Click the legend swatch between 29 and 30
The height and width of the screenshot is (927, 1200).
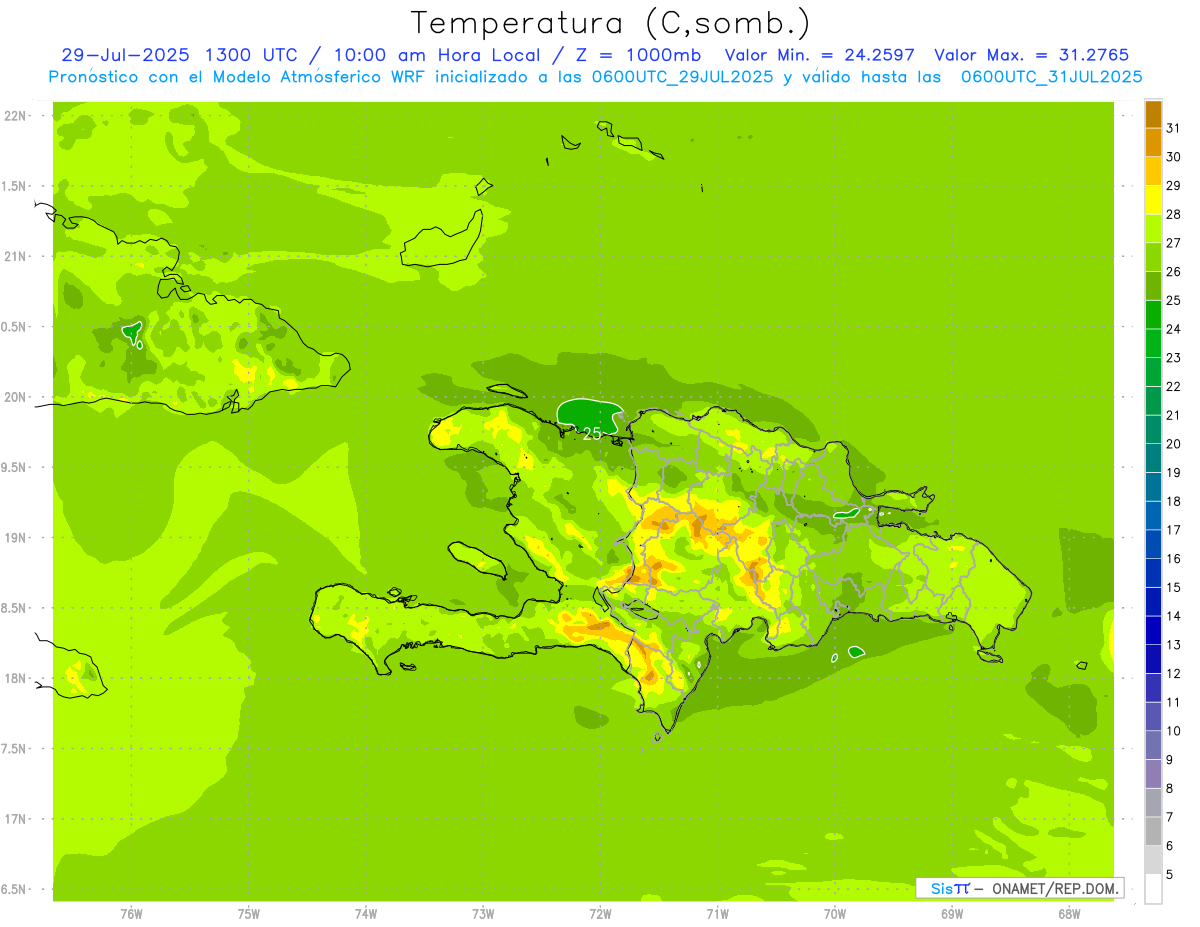(x=1153, y=171)
